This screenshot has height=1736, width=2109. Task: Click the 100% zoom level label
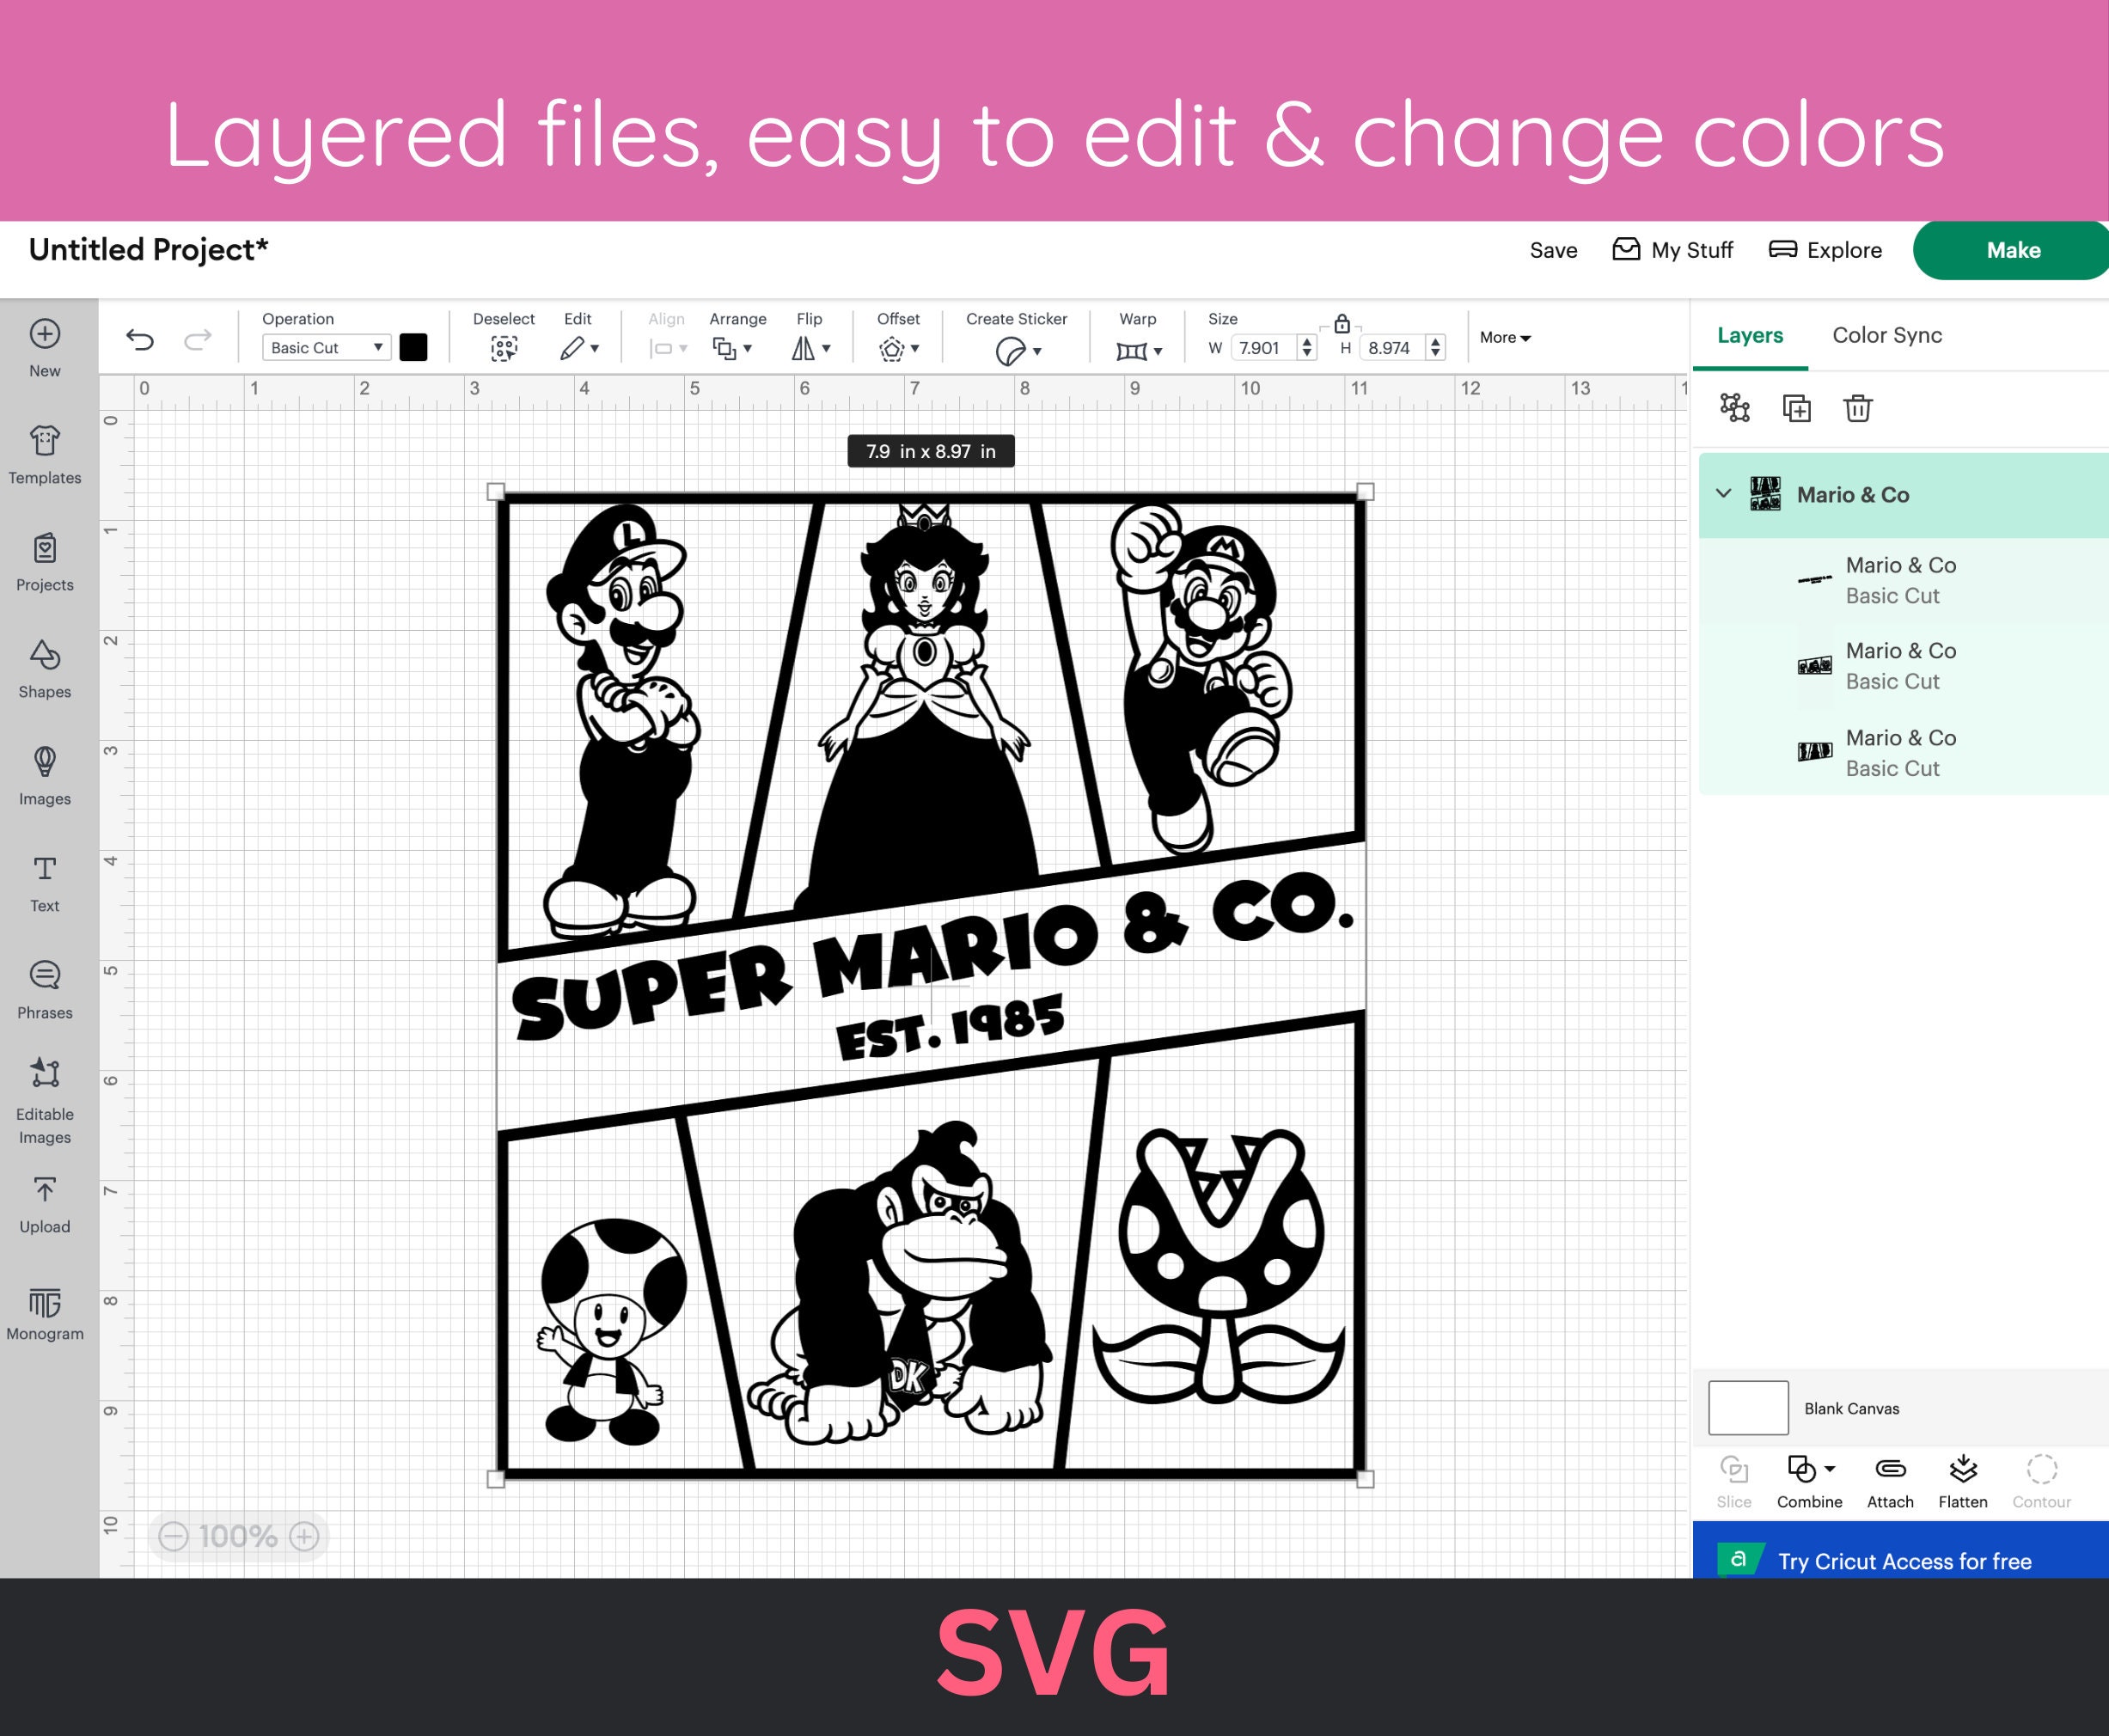tap(238, 1536)
